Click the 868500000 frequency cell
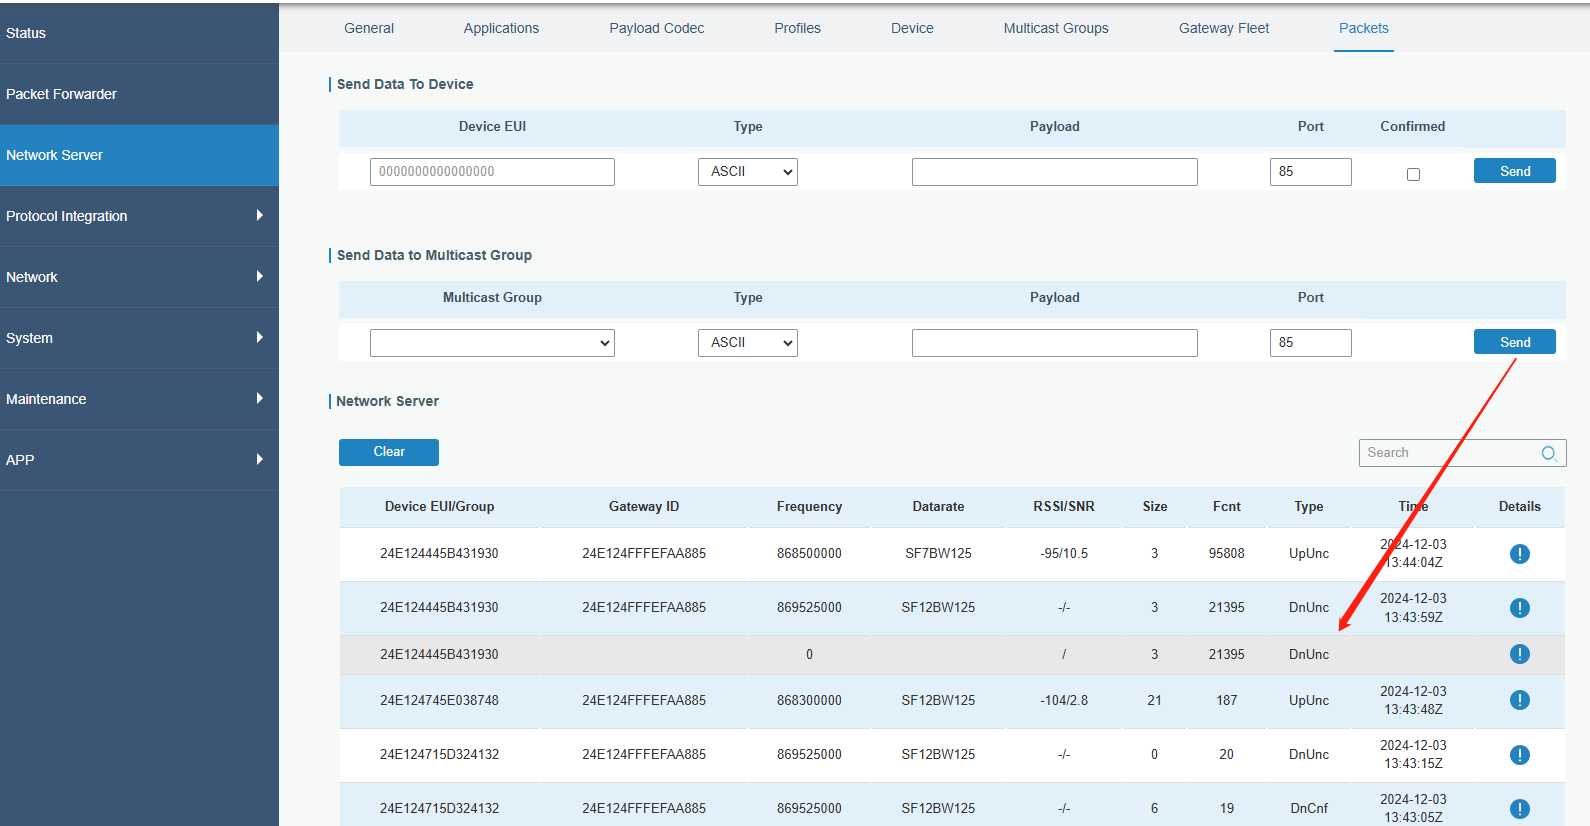Screen dimensions: 1590x826 (809, 554)
